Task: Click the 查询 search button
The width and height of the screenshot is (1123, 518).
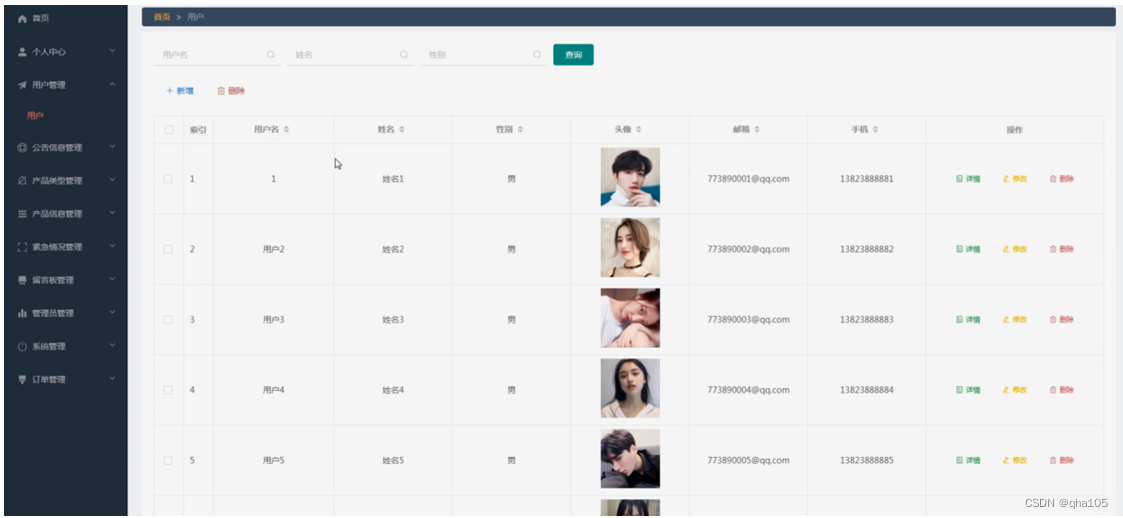Action: [573, 54]
